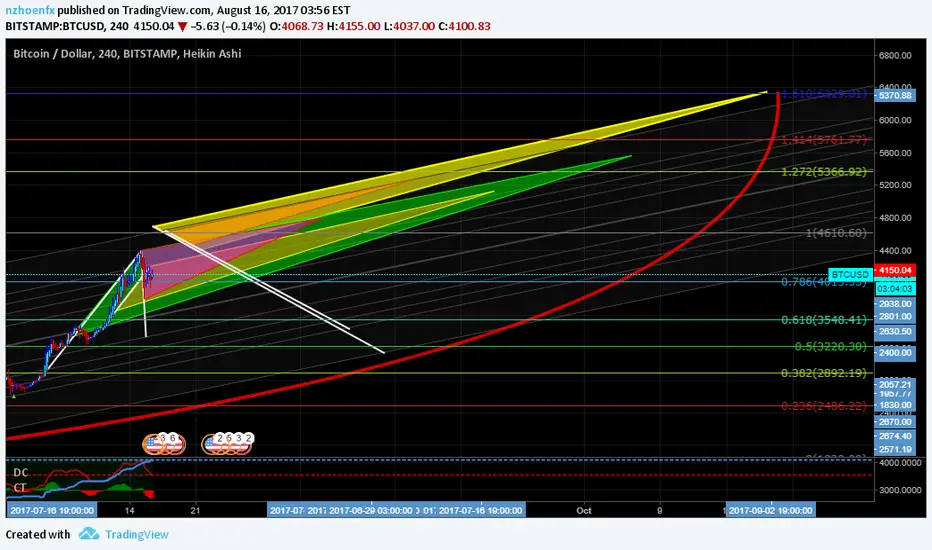
Task: Click the 4800.00 price axis tick
Action: coord(895,218)
